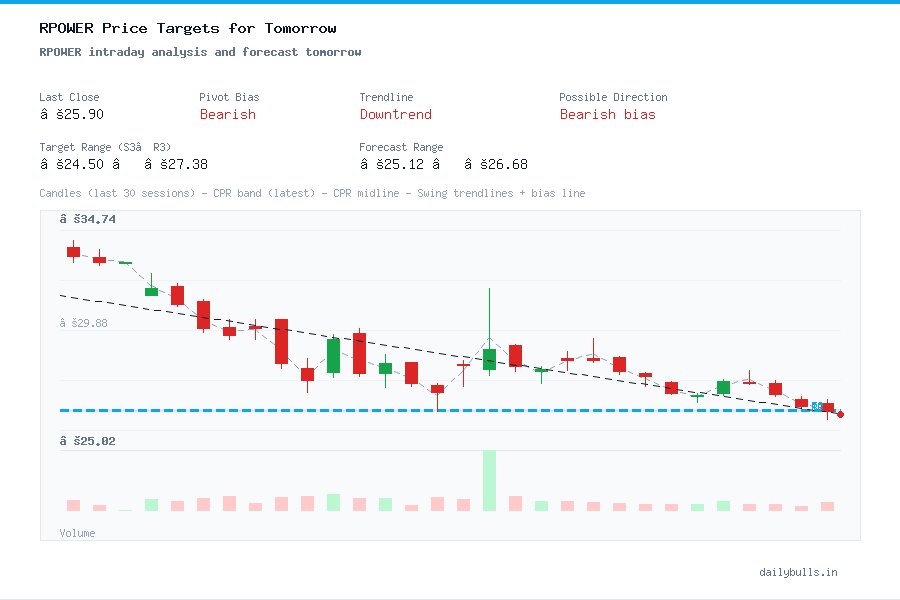The image size is (900, 600).
Task: Click the ₹29.88 price axis label
Action: (x=89, y=322)
